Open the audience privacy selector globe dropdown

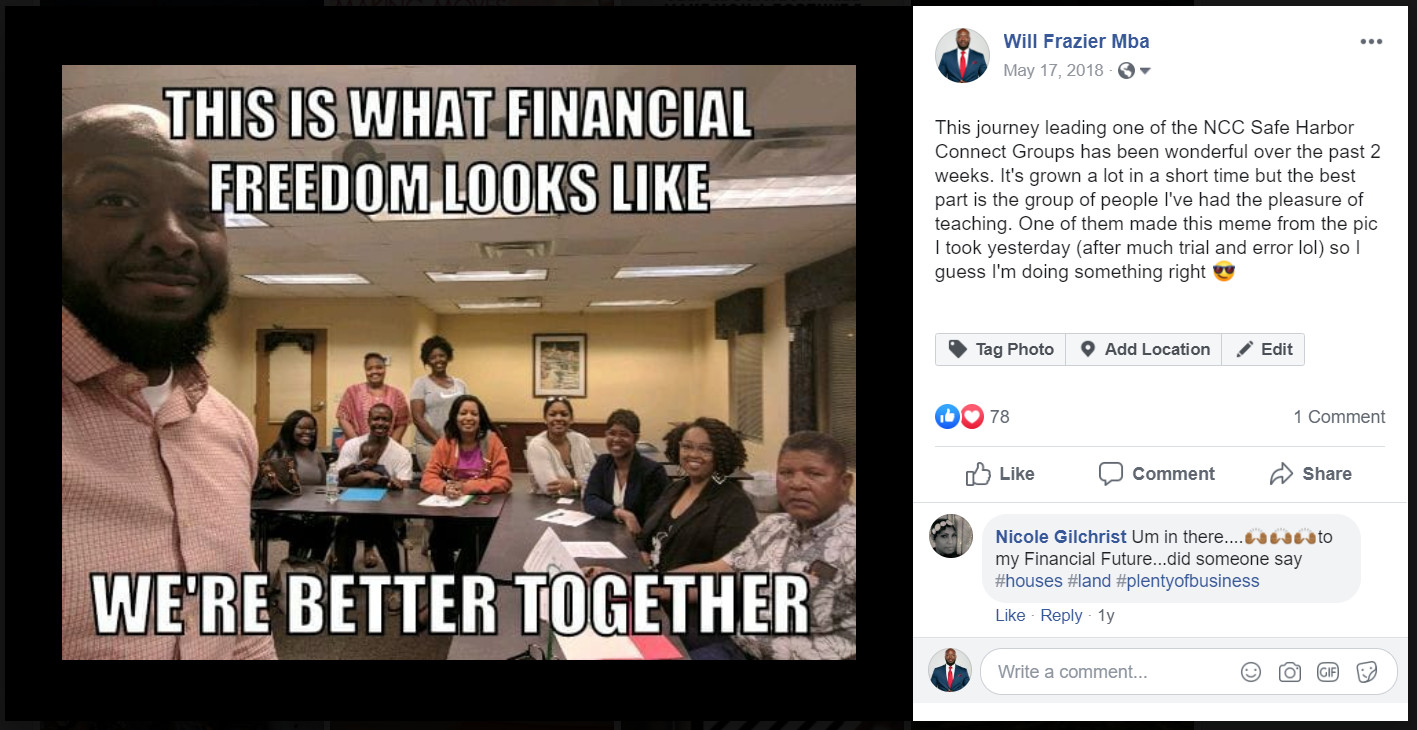(1135, 71)
